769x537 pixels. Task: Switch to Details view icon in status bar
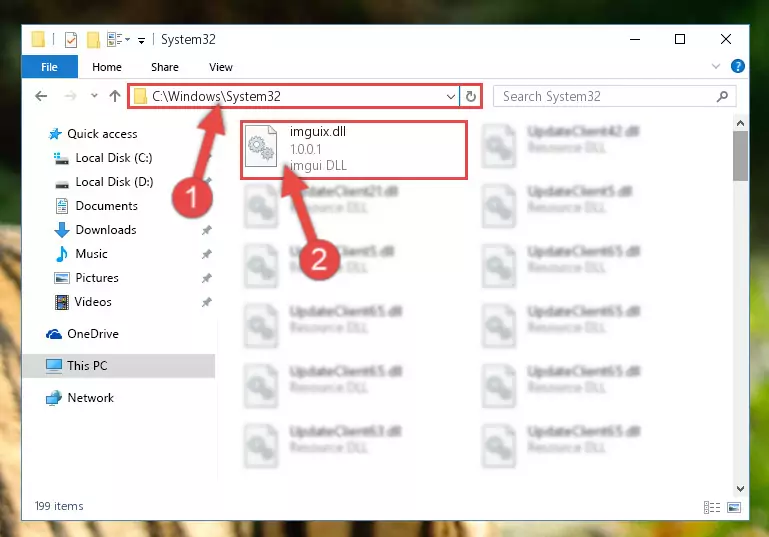(x=712, y=508)
